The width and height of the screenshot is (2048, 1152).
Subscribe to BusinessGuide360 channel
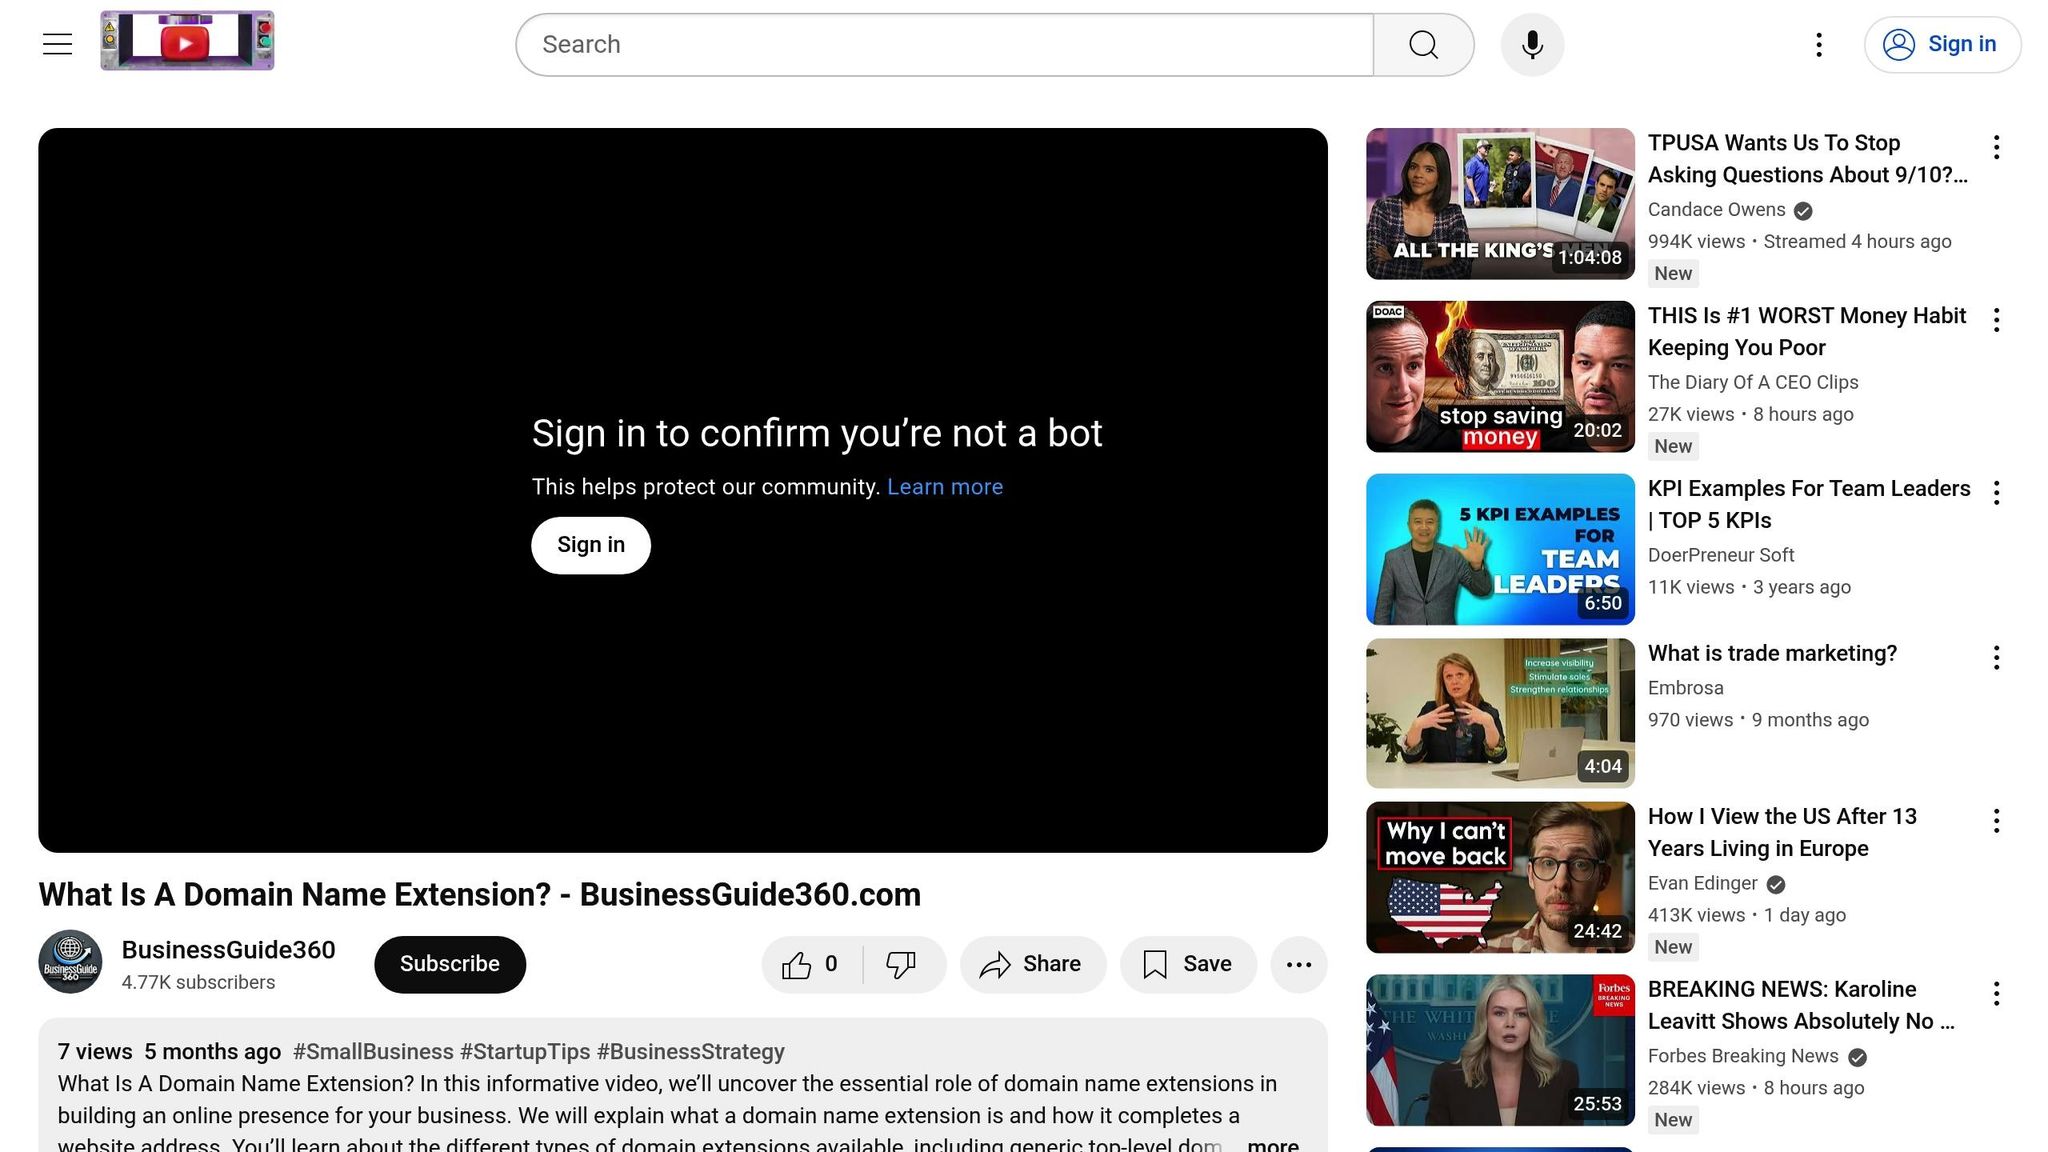click(450, 965)
